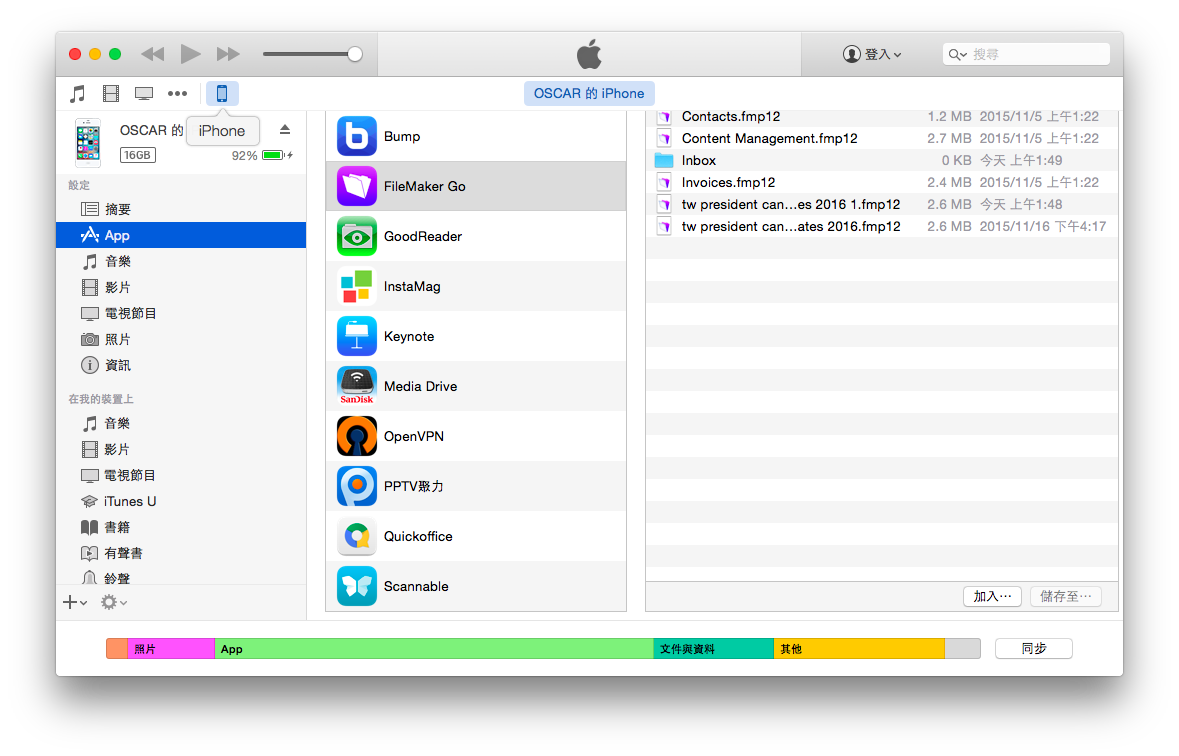Viewport: 1179px width, 756px height.
Task: Select the PPTV聚力 app
Action: pos(476,486)
